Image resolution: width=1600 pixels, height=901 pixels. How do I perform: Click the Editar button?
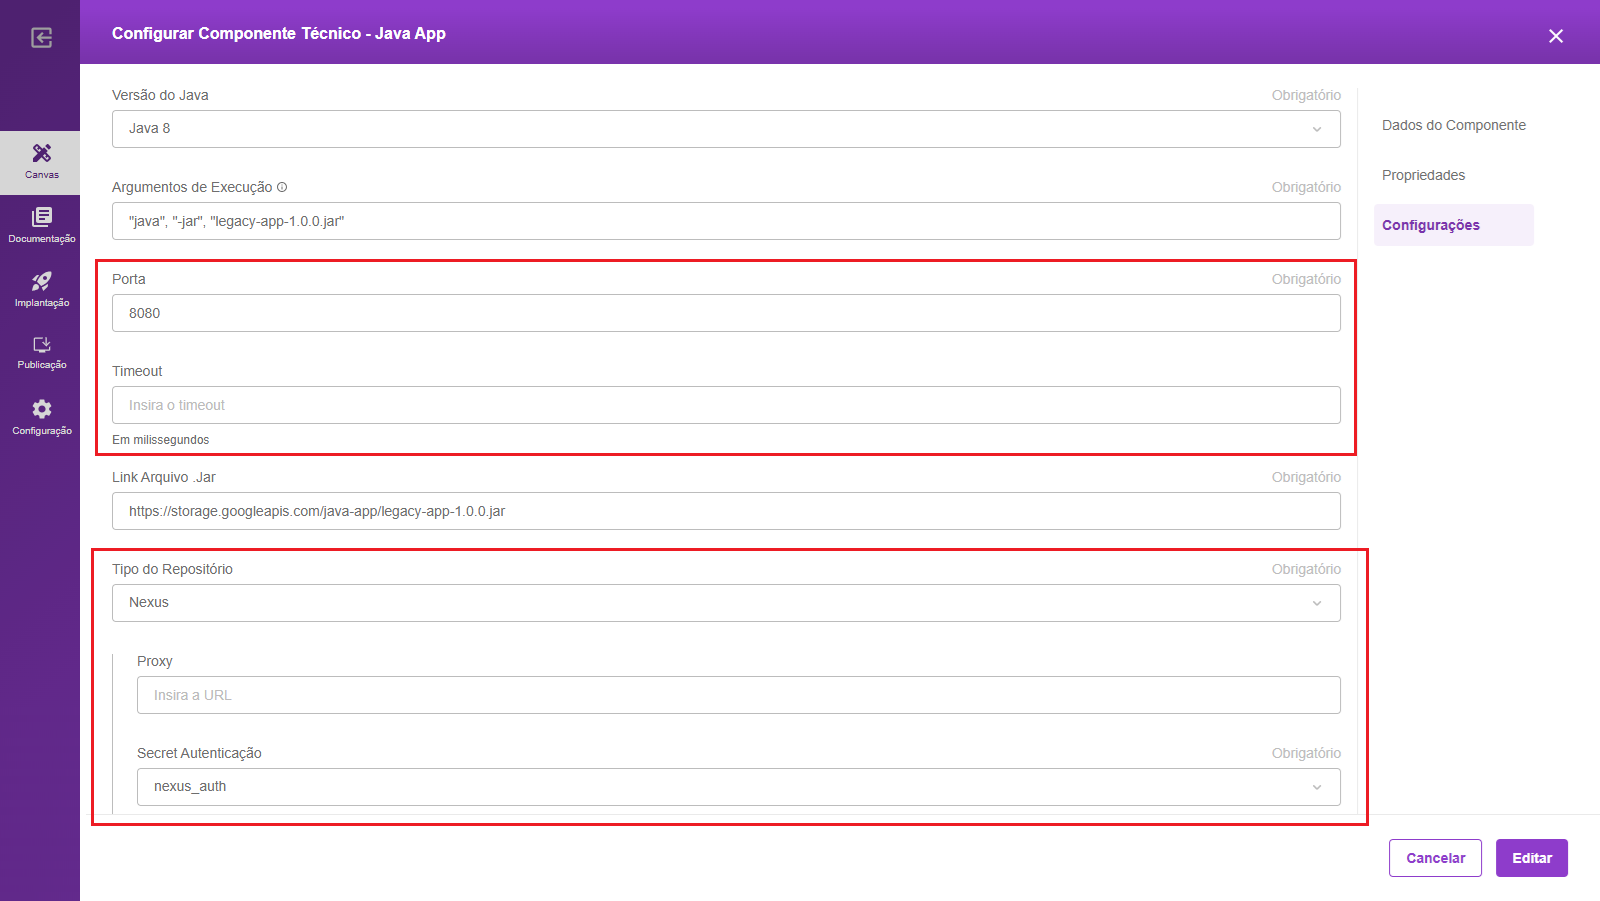click(x=1531, y=858)
